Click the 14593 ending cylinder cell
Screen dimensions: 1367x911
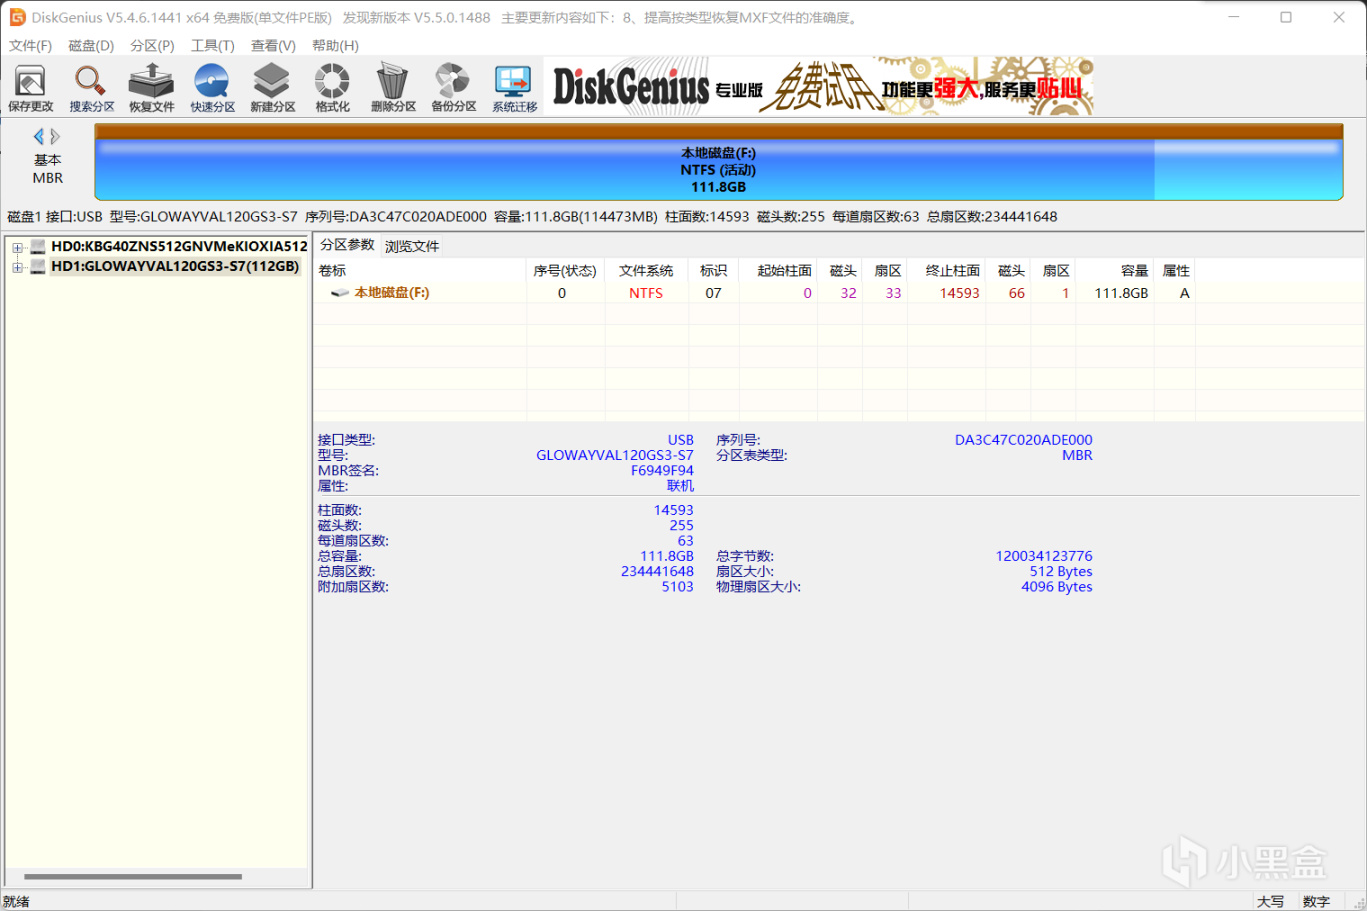click(959, 293)
